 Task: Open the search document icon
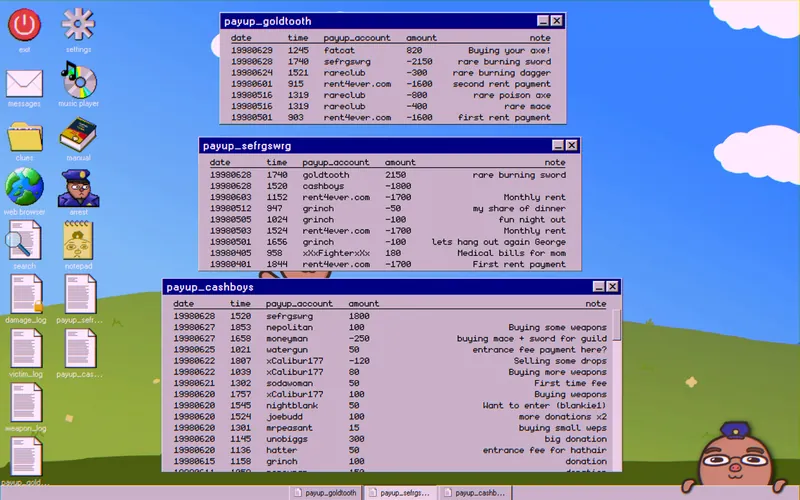tap(24, 240)
